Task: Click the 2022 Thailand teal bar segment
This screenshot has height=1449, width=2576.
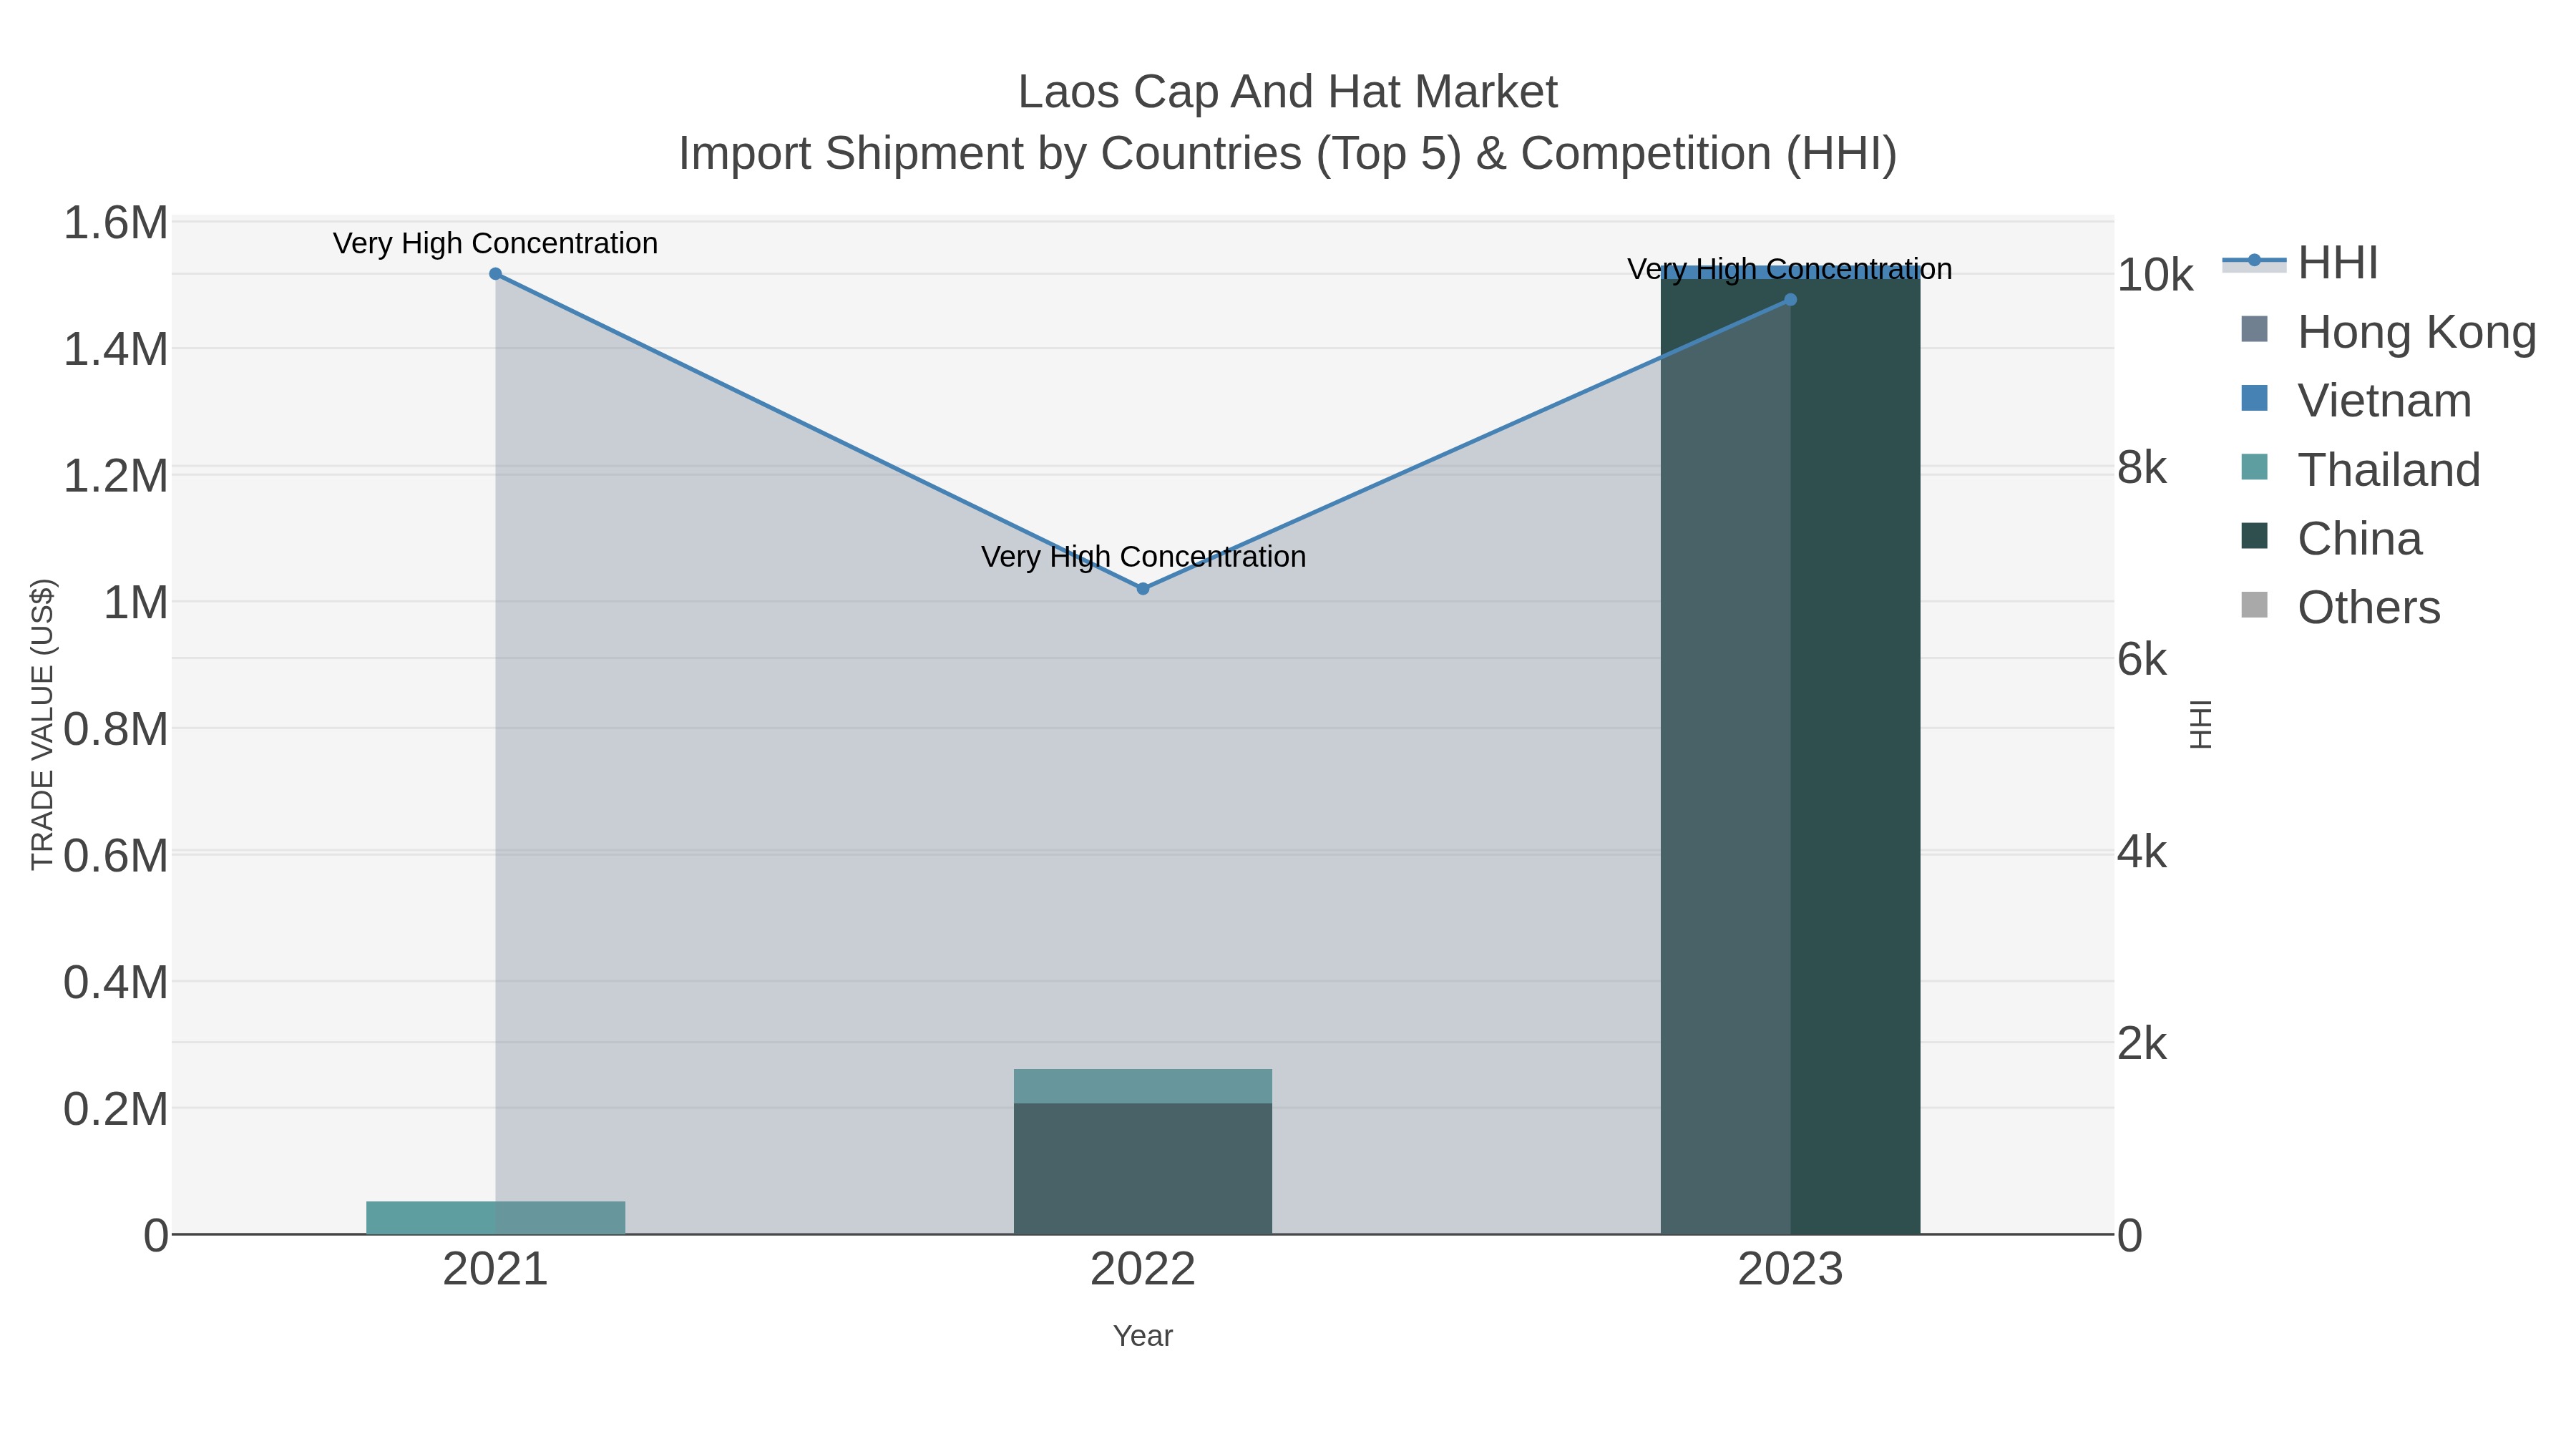Action: 1143,1086
